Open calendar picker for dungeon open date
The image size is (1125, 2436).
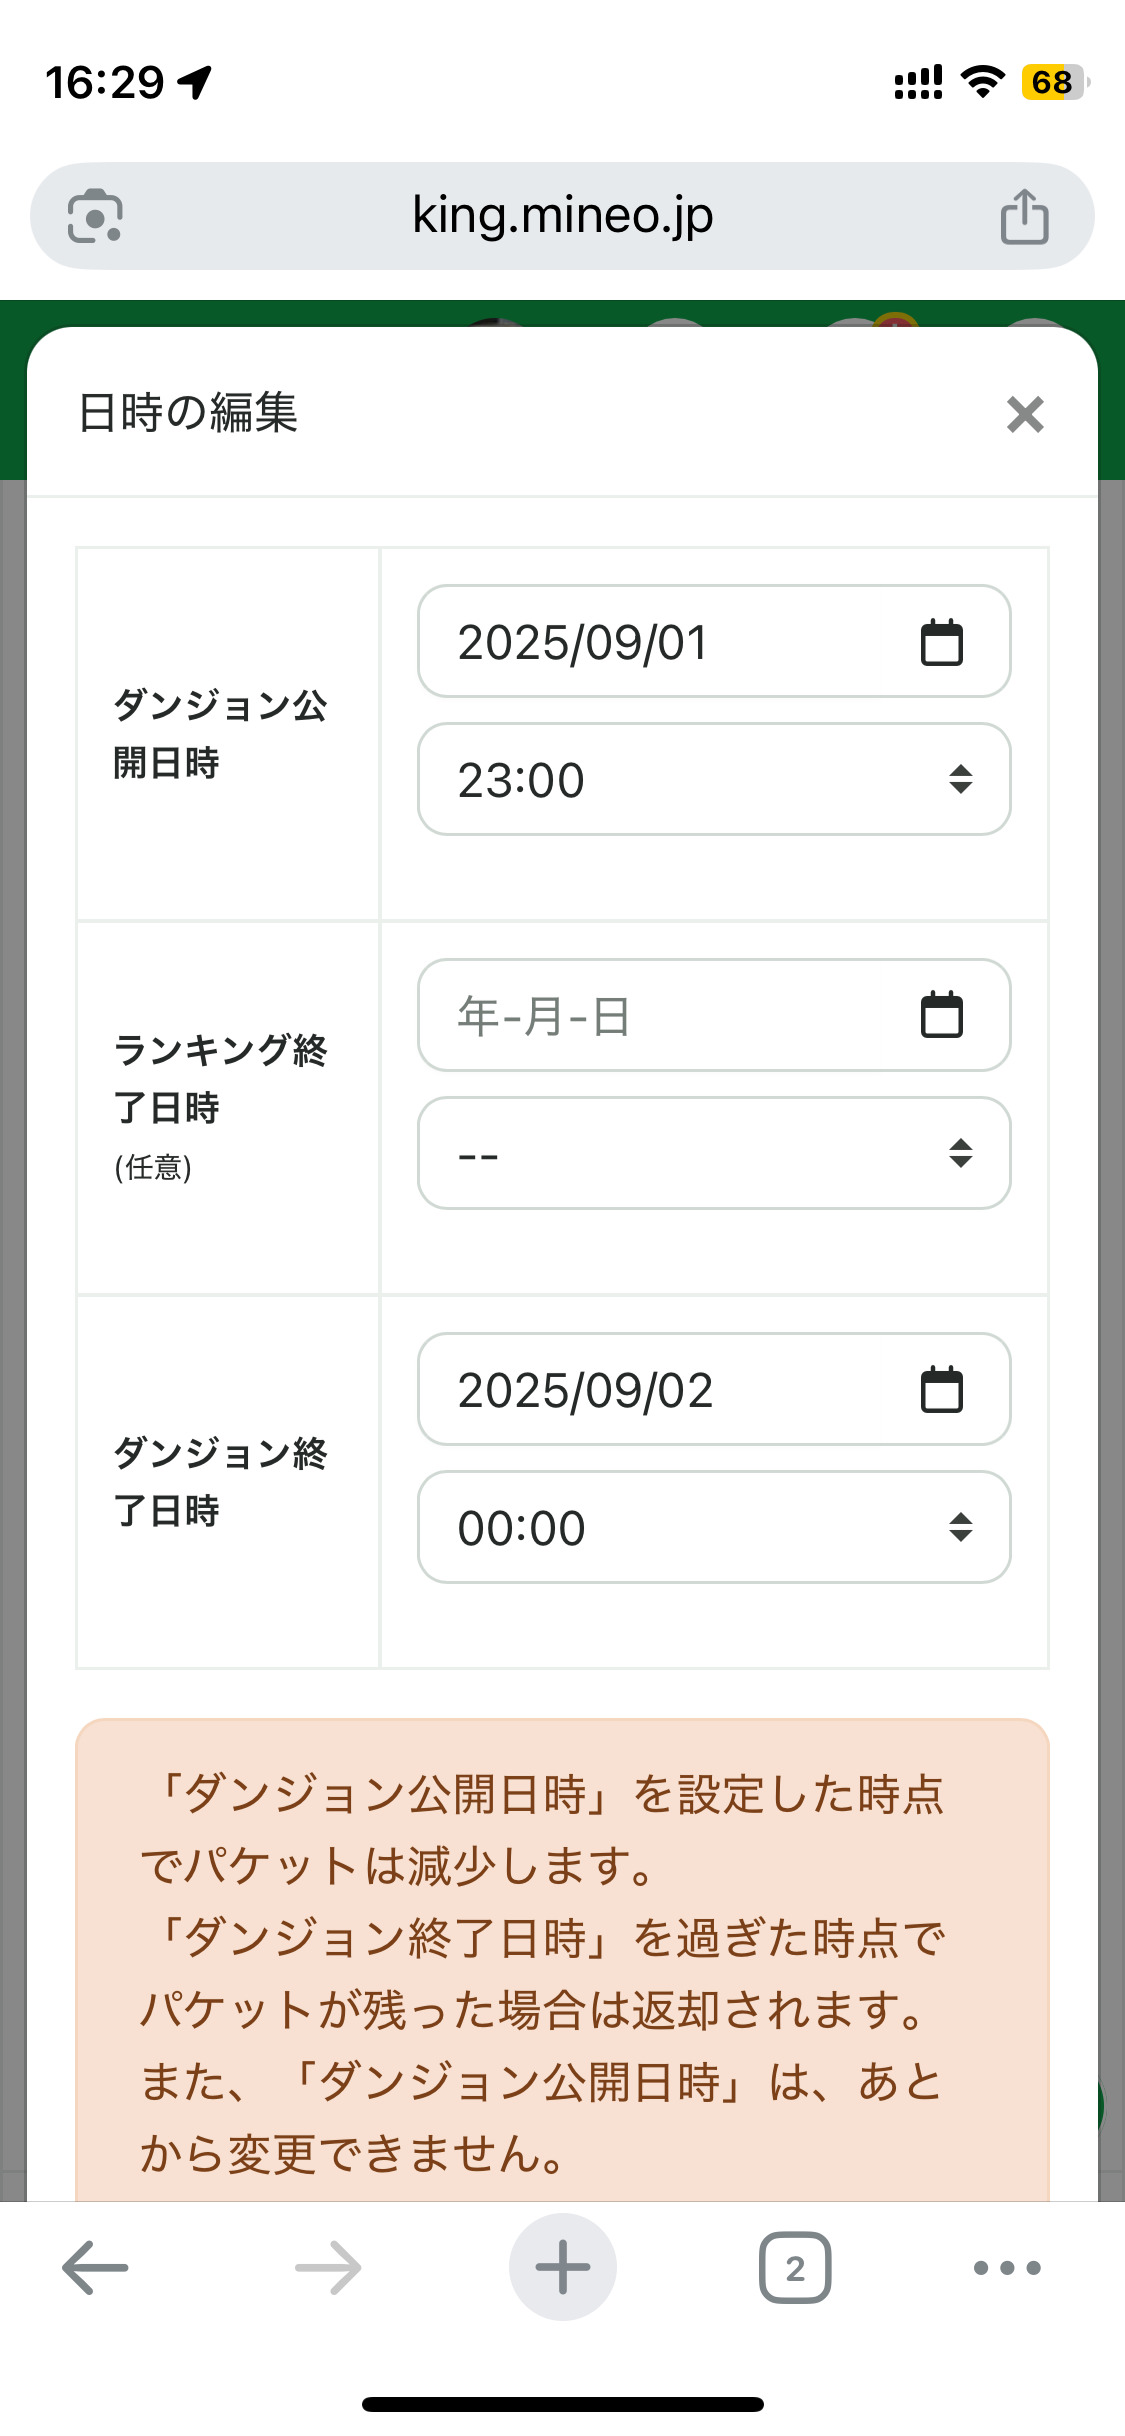(x=941, y=642)
